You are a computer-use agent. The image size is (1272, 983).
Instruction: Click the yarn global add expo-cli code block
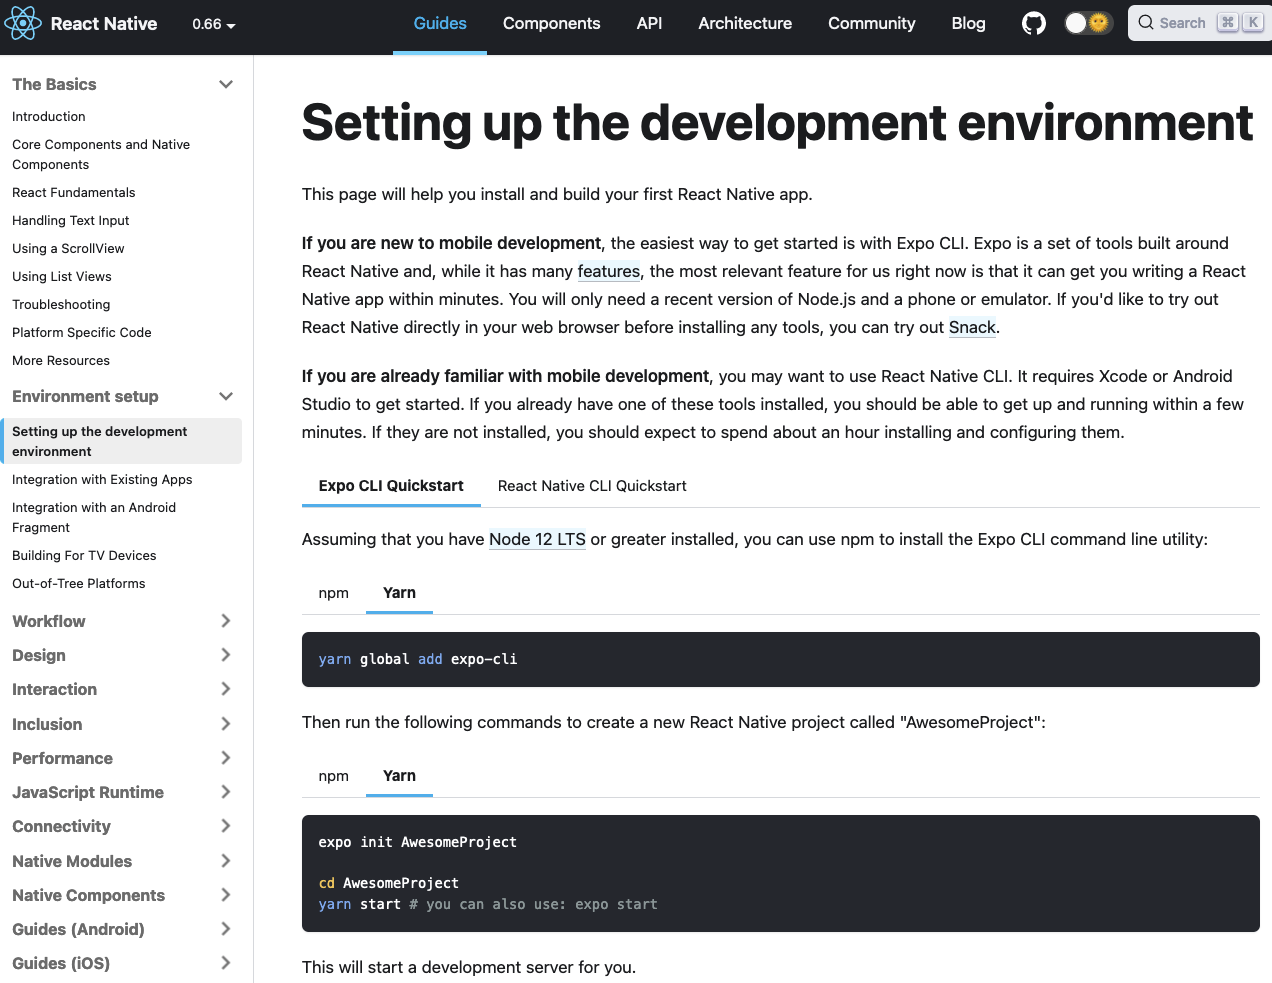(x=781, y=659)
